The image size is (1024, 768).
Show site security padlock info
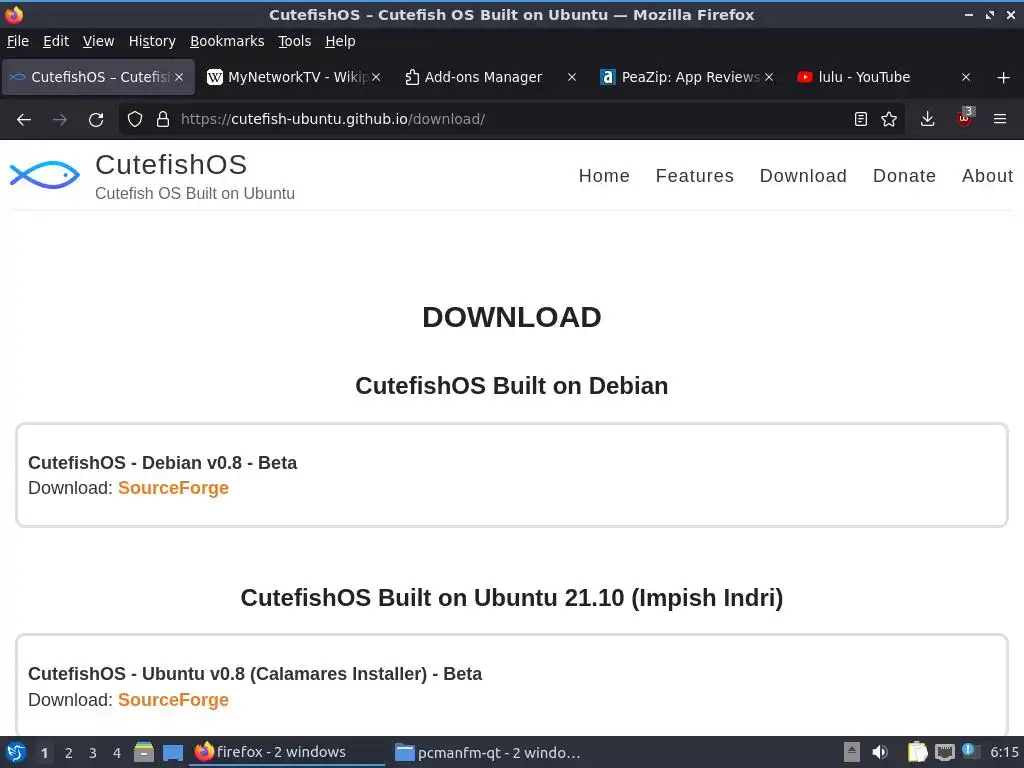pyautogui.click(x=163, y=119)
